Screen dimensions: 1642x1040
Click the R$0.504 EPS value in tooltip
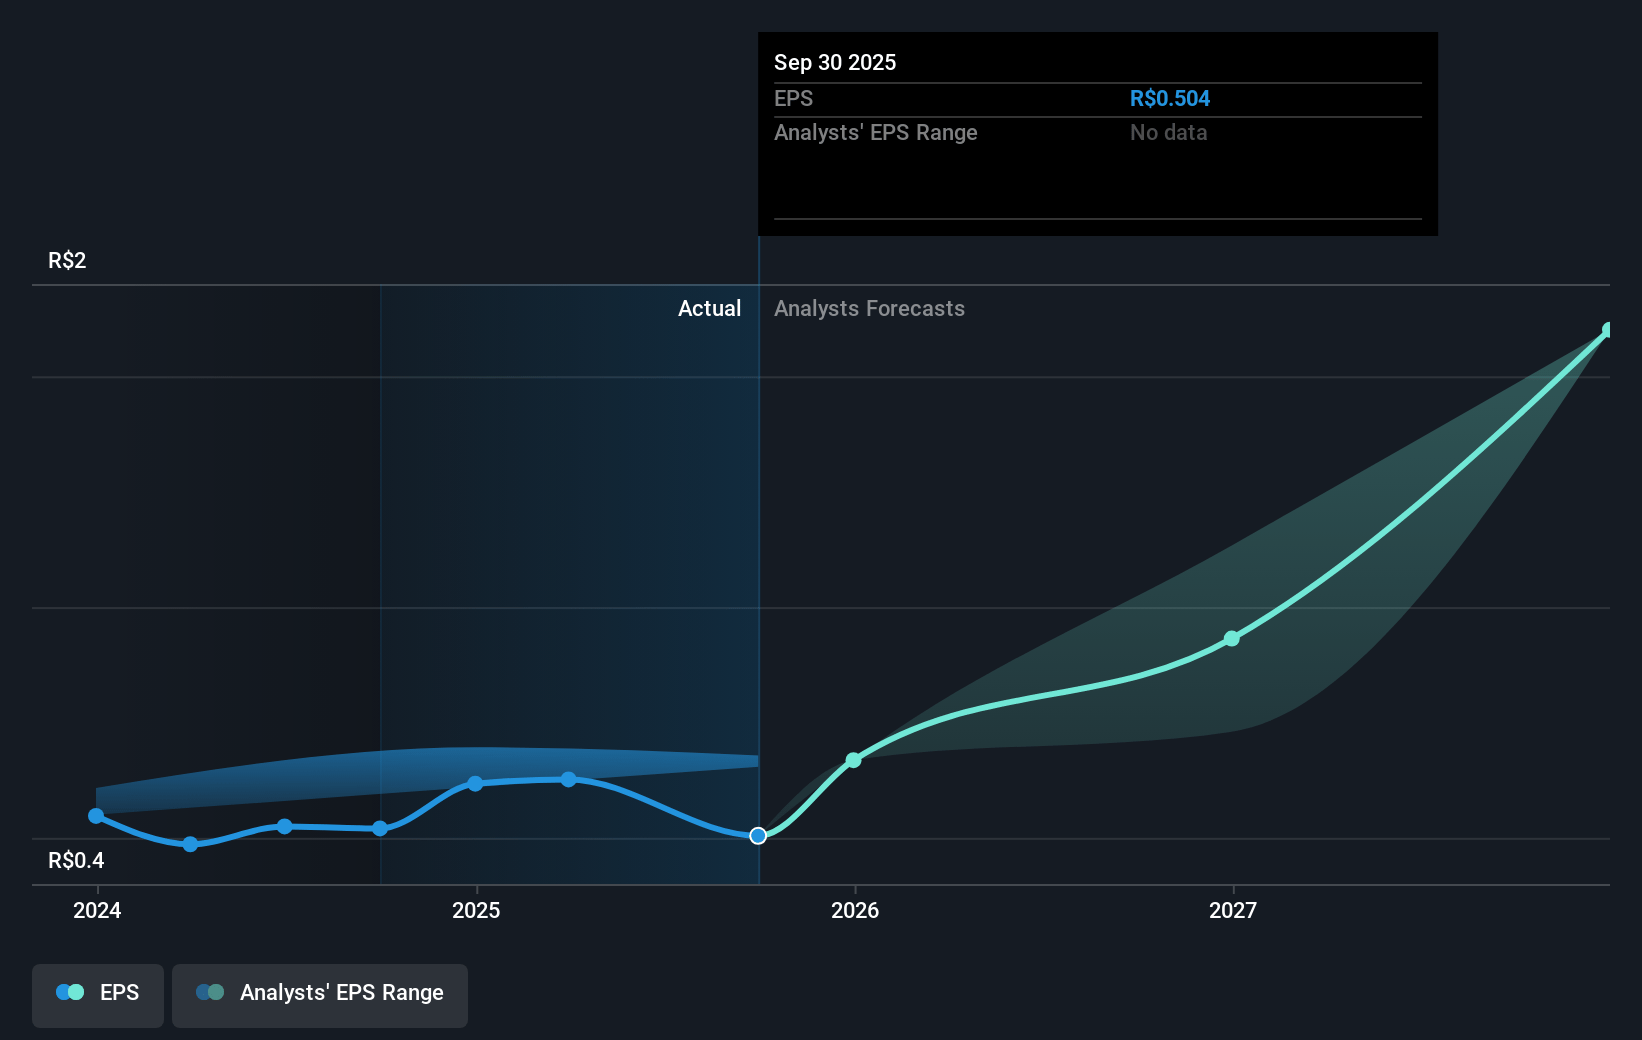pyautogui.click(x=1169, y=99)
